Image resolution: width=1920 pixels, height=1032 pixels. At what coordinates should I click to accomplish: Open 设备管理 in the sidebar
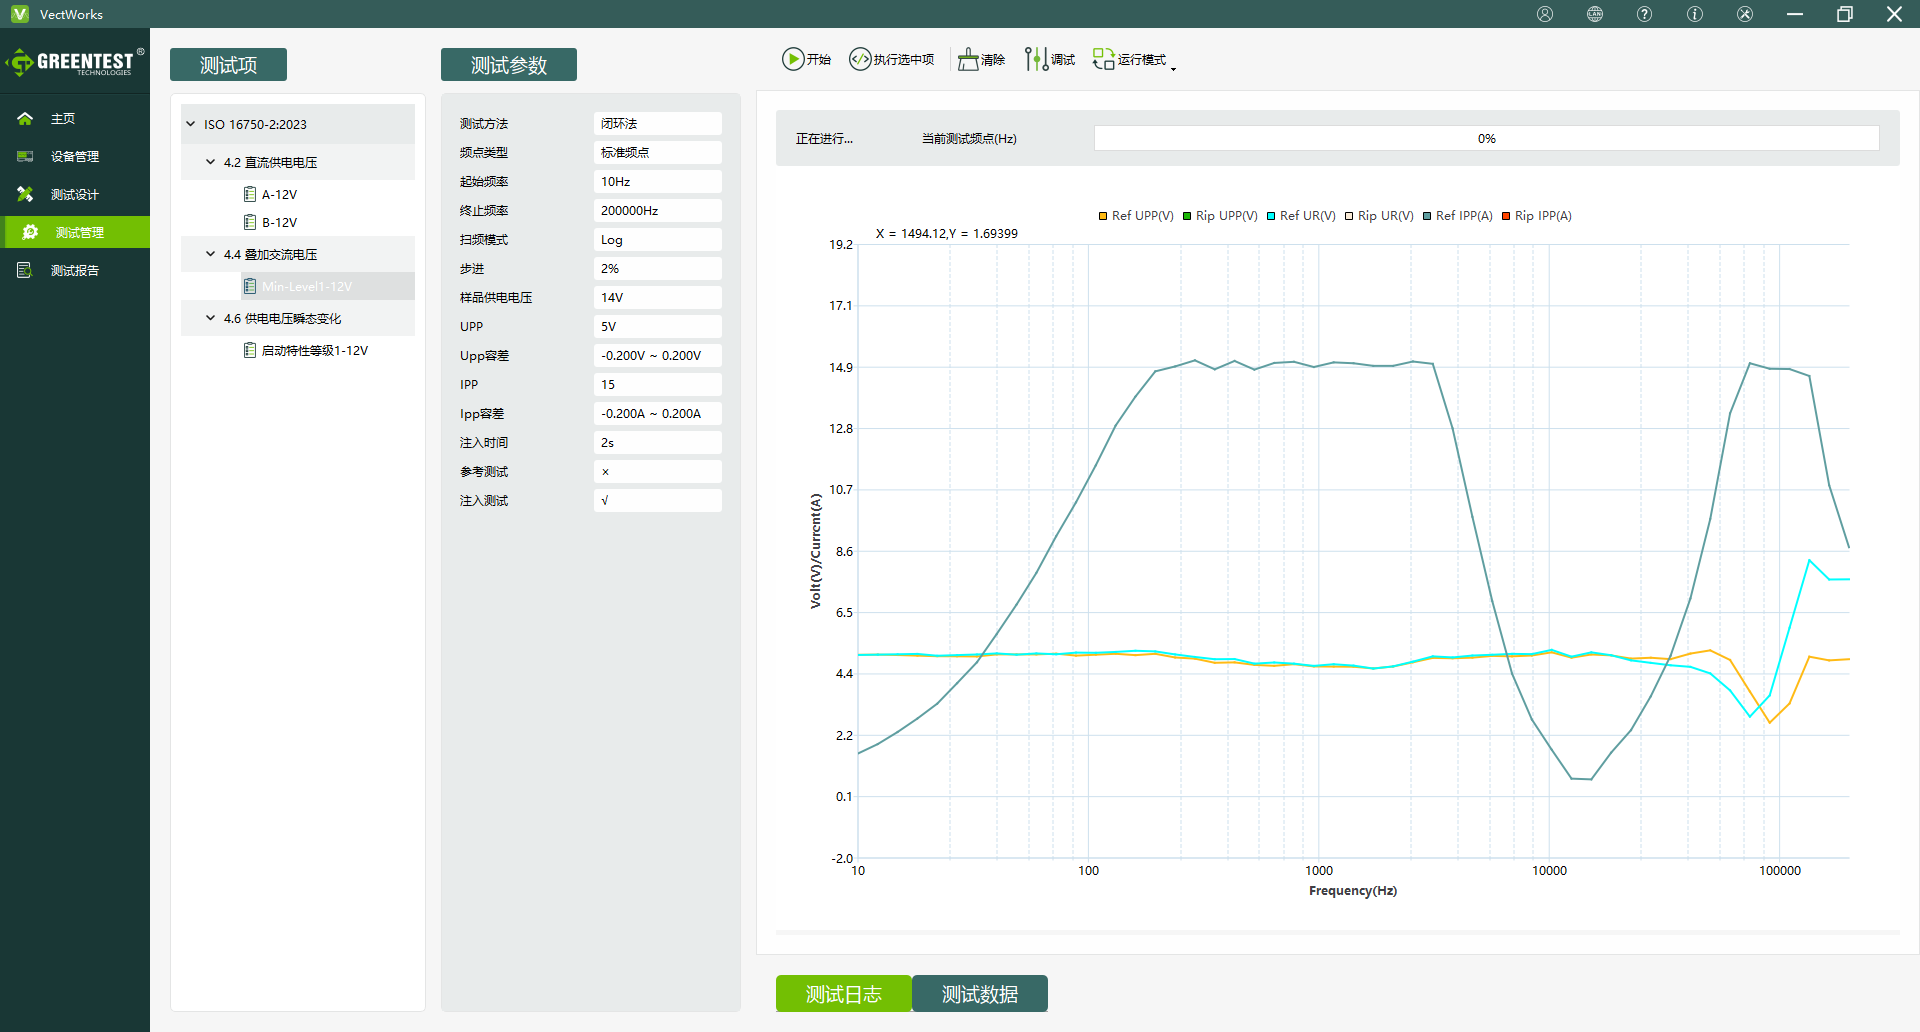(74, 156)
